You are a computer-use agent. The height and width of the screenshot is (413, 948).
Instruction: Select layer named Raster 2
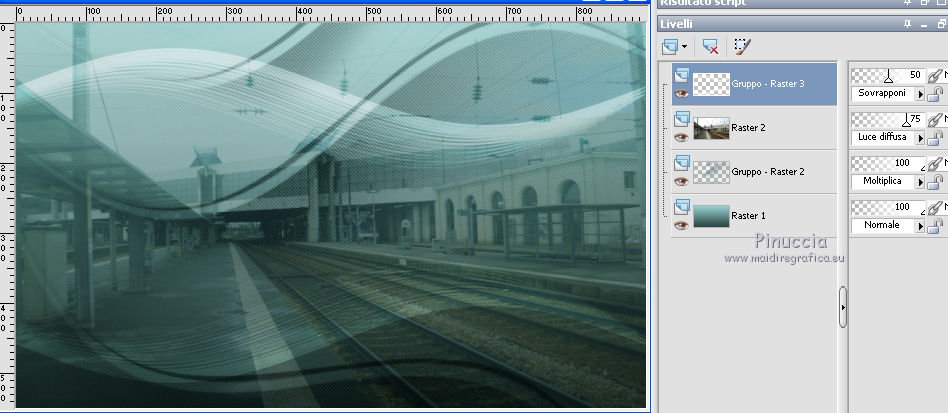click(x=748, y=128)
